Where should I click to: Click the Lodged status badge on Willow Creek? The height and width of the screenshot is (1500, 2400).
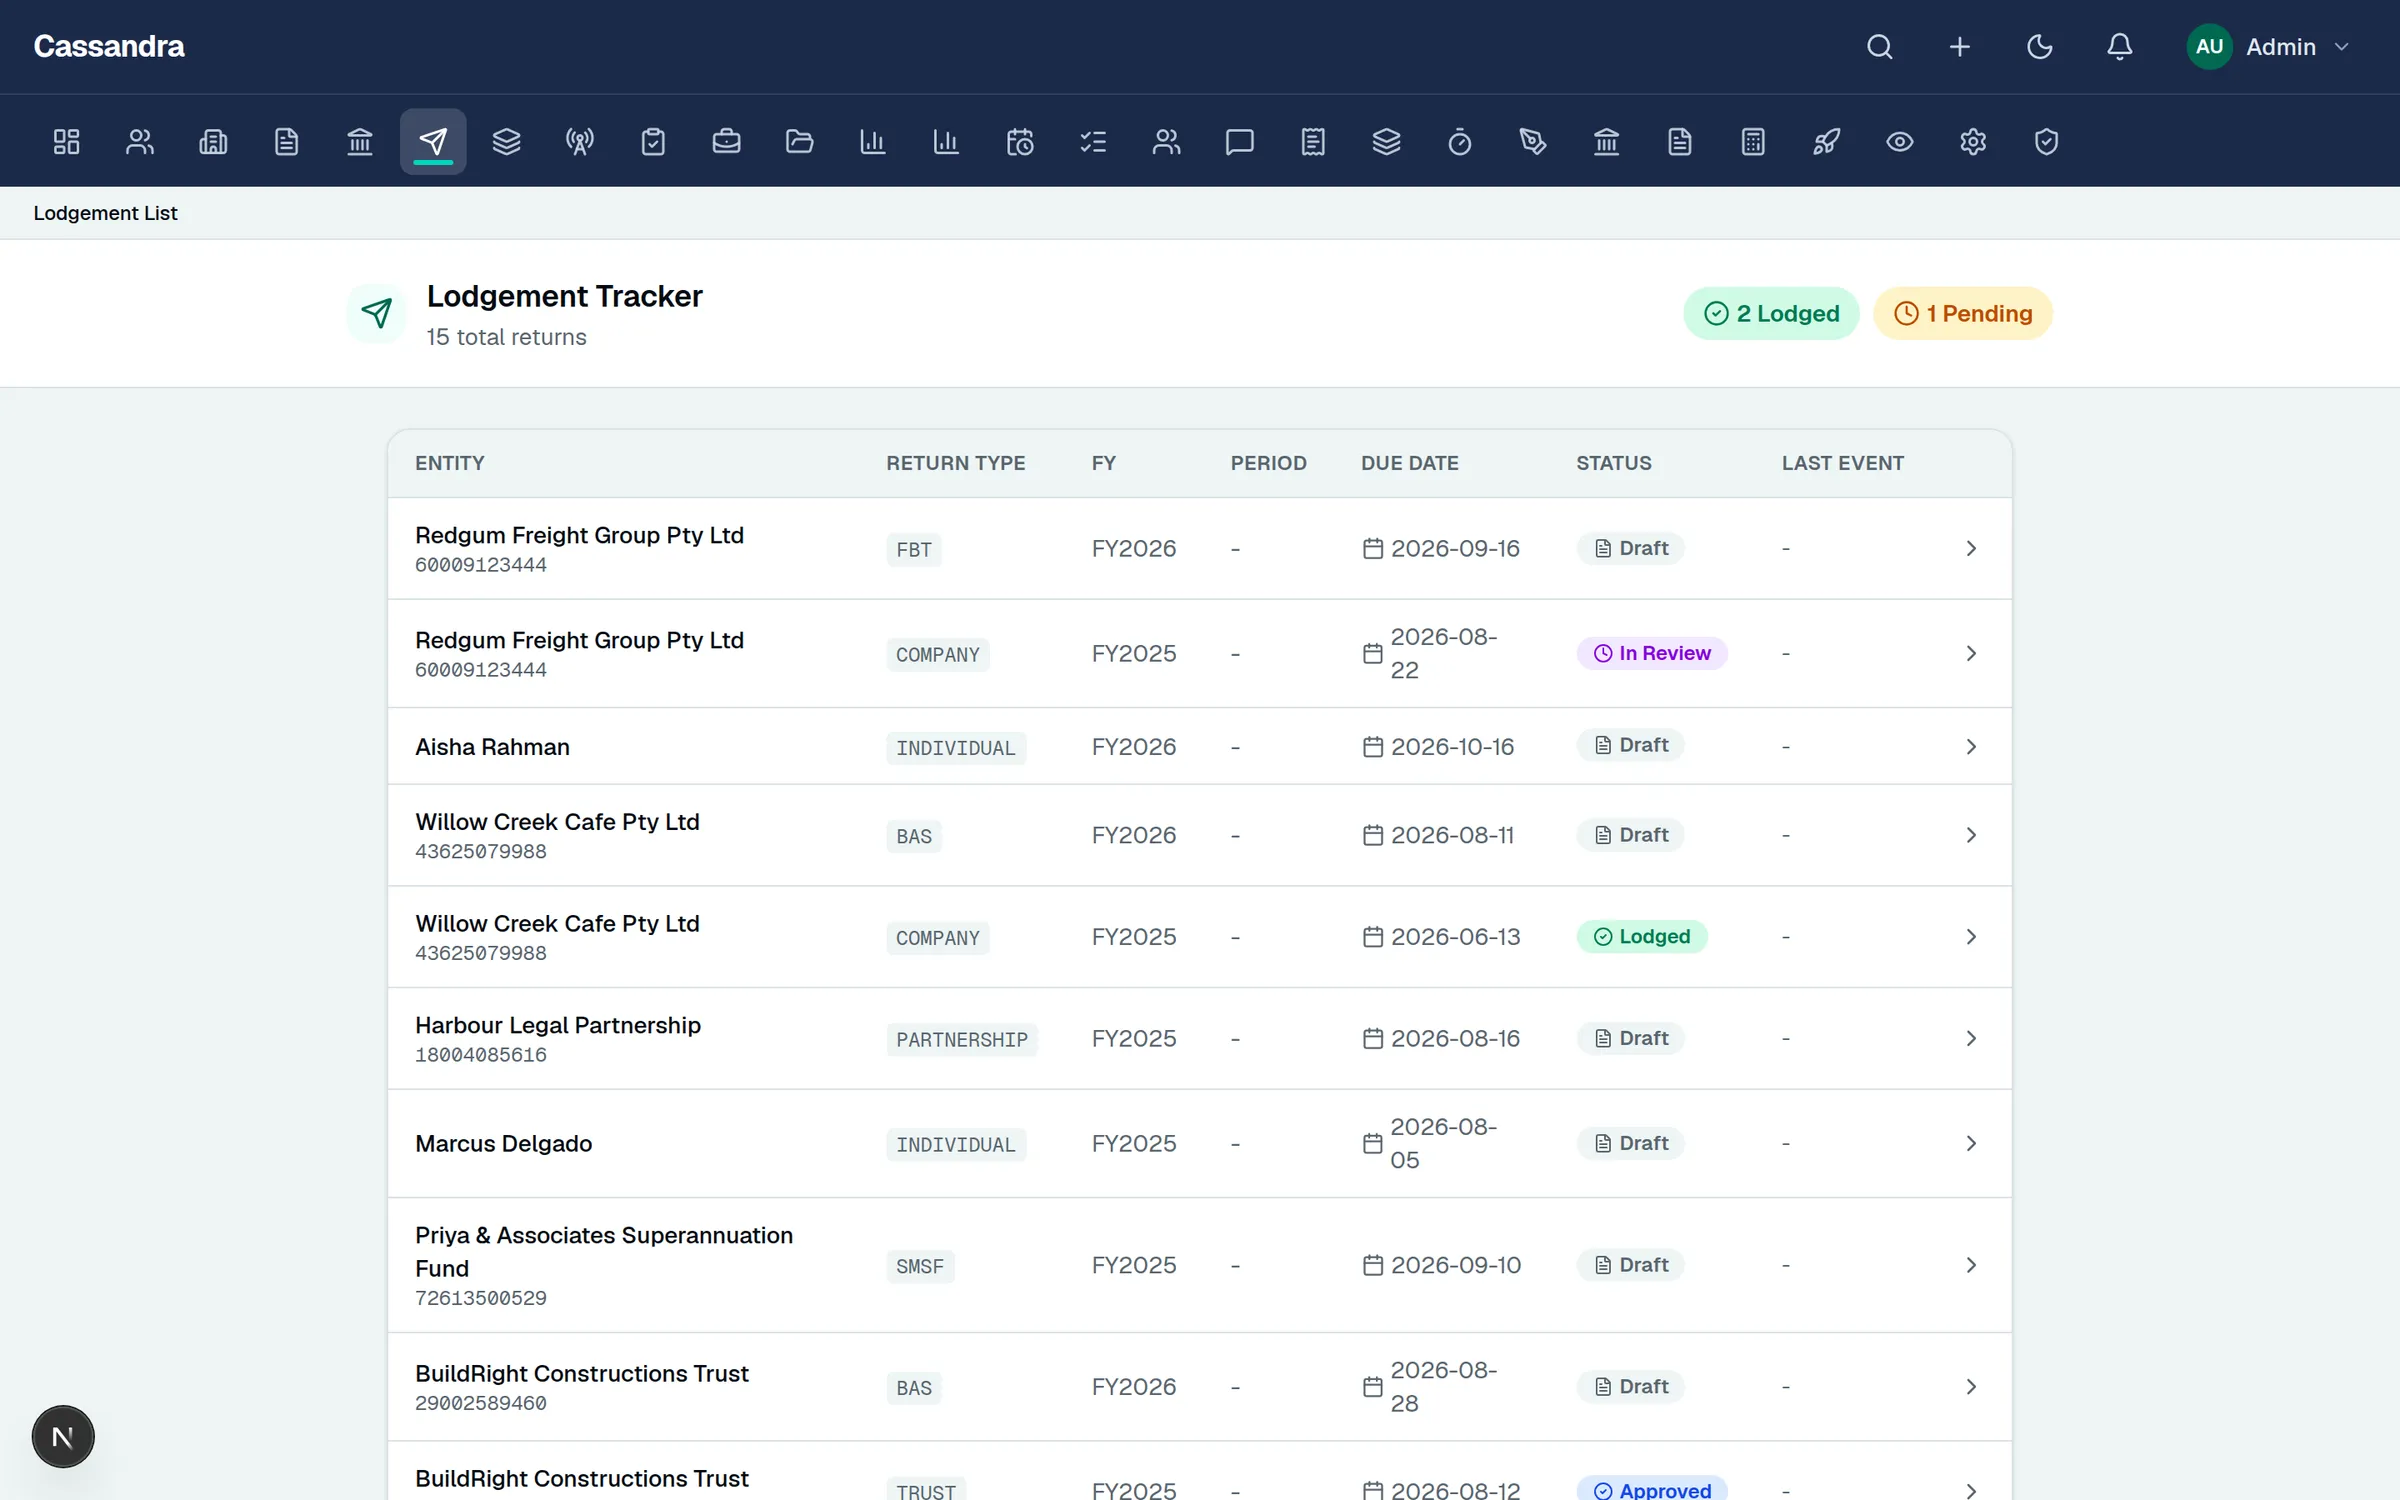pyautogui.click(x=1642, y=937)
